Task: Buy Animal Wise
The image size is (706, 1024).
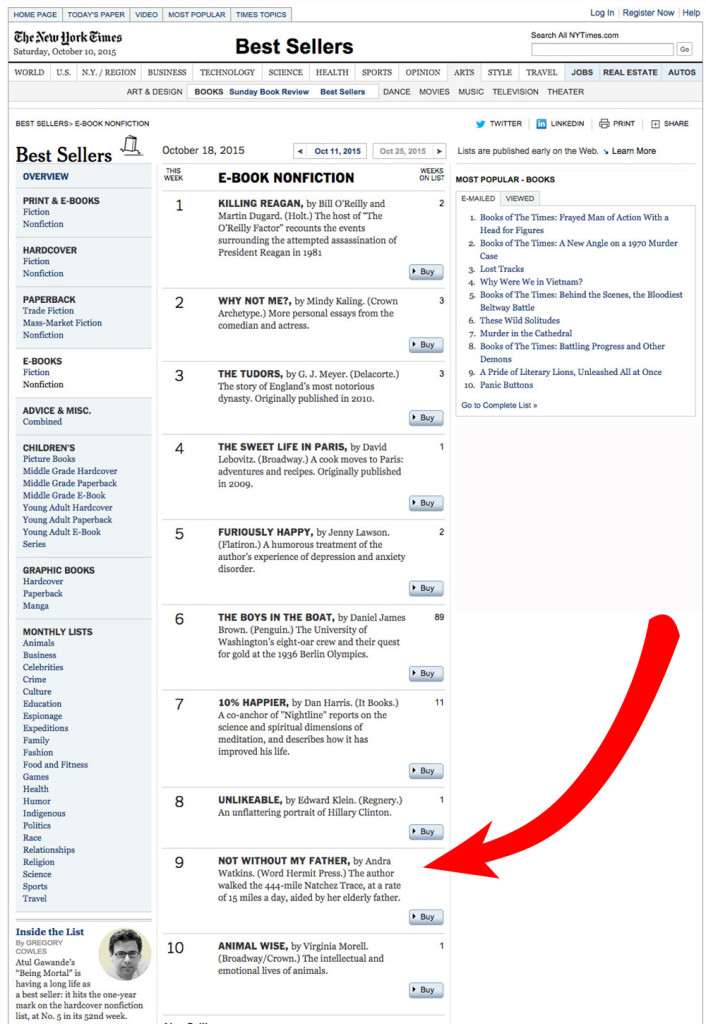Action: [x=426, y=990]
